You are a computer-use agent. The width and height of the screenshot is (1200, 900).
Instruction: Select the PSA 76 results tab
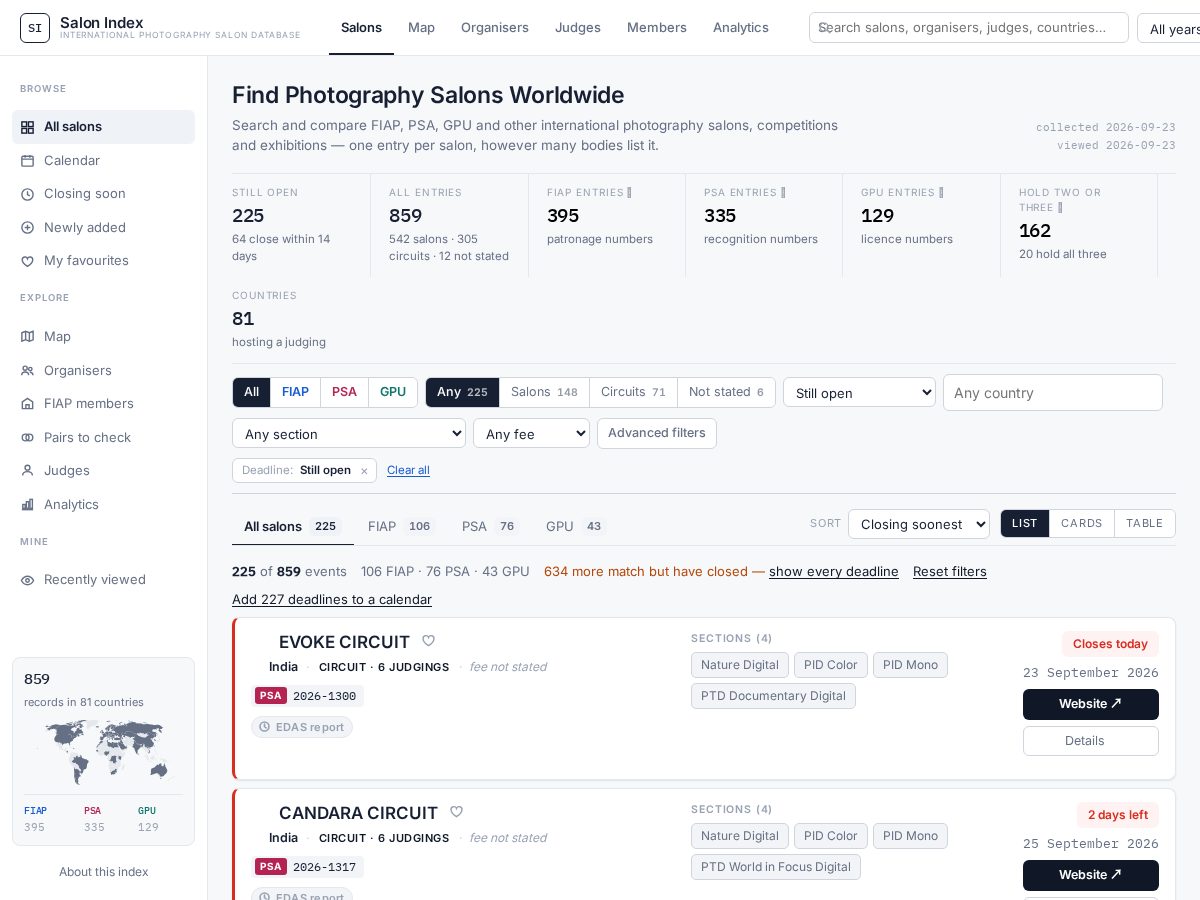491,526
